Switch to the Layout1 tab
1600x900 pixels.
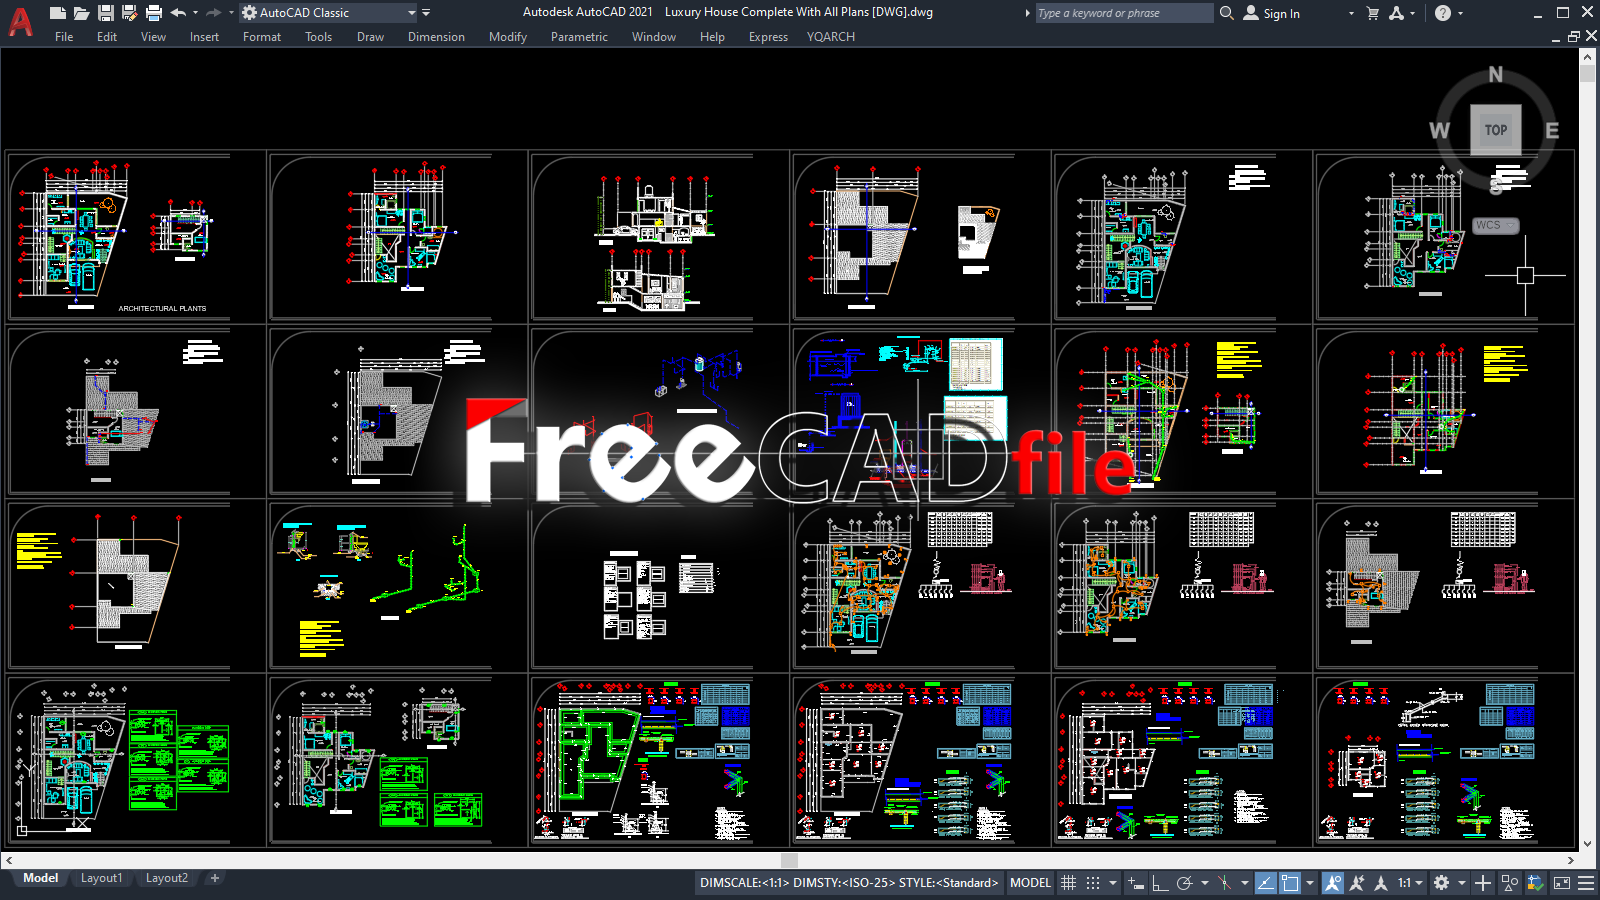pos(102,878)
